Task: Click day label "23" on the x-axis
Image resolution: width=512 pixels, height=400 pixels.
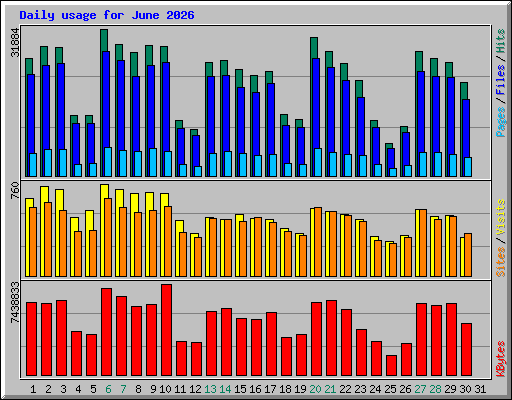Action: 360,389
